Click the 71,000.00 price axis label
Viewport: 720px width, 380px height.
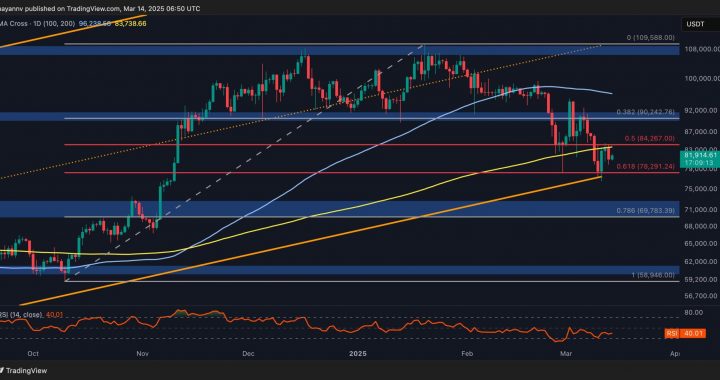pos(700,210)
